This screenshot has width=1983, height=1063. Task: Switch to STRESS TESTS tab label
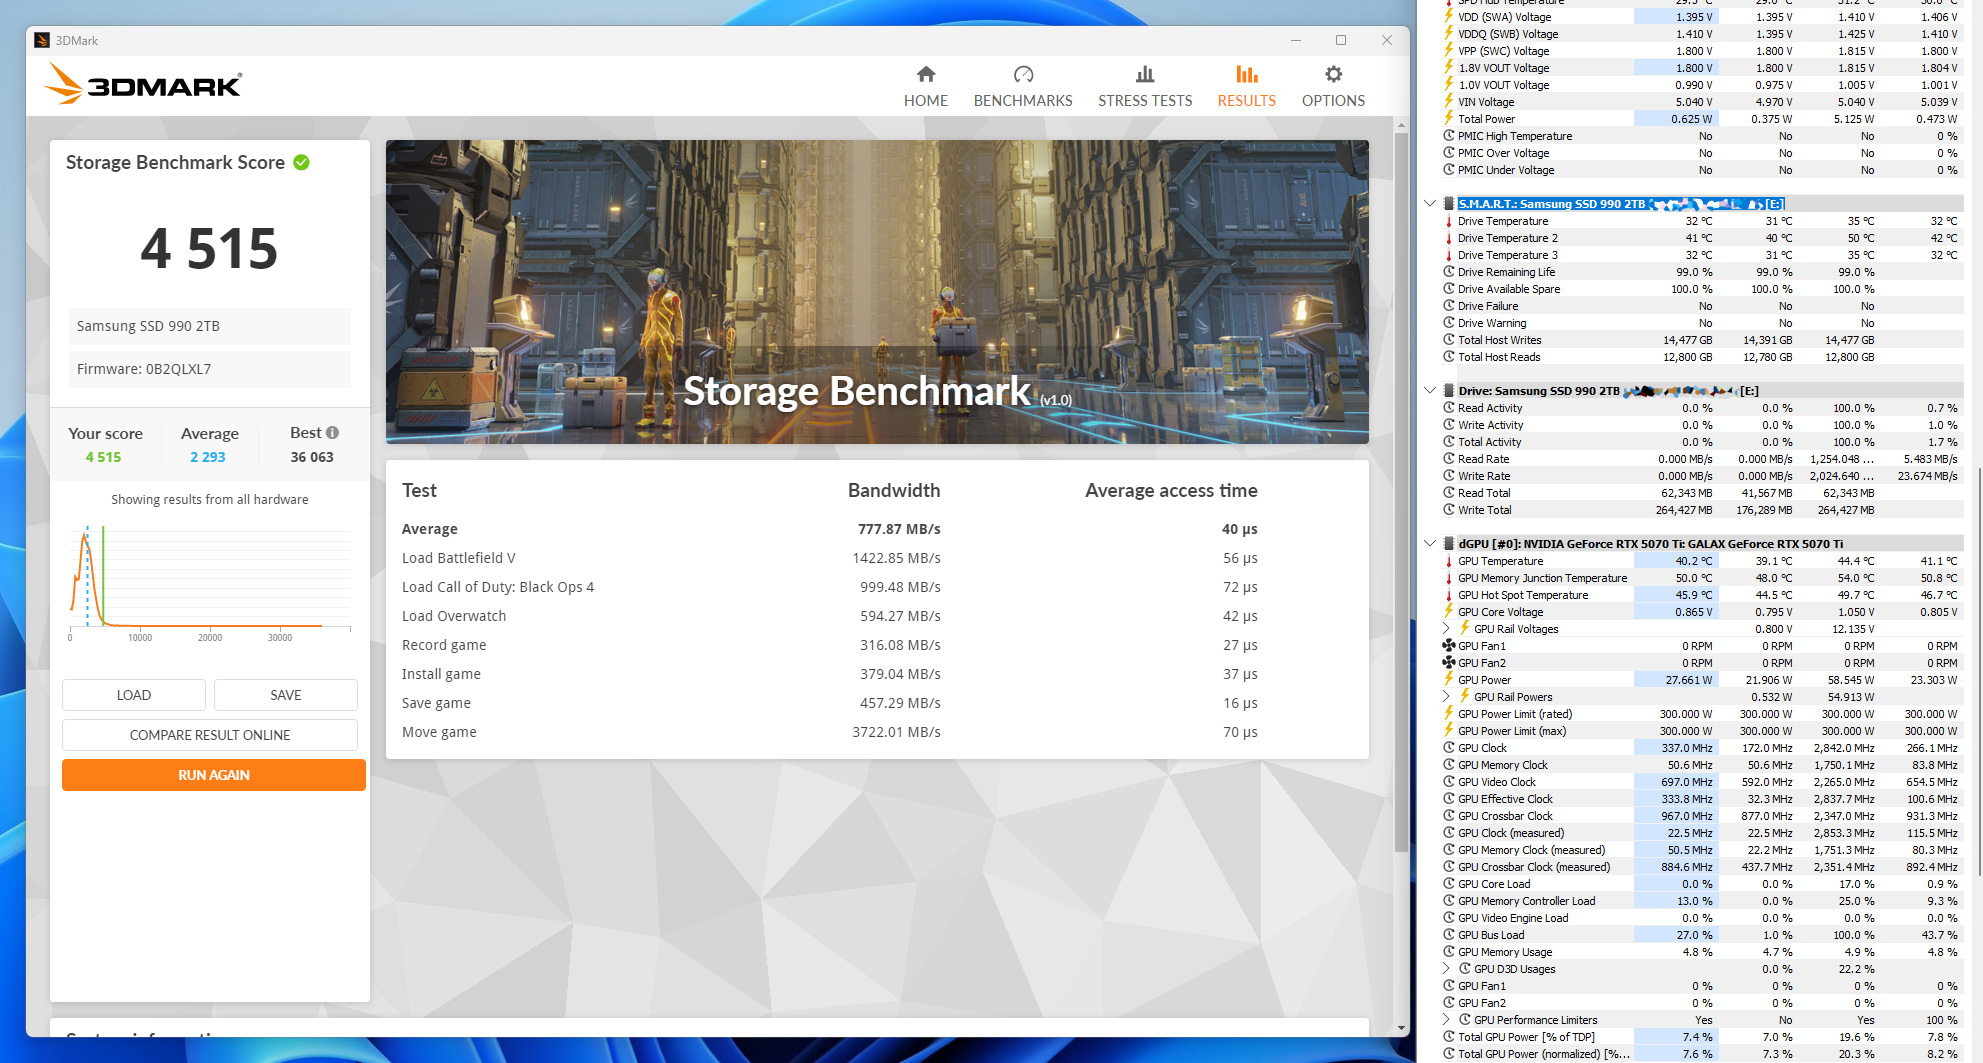tap(1145, 101)
